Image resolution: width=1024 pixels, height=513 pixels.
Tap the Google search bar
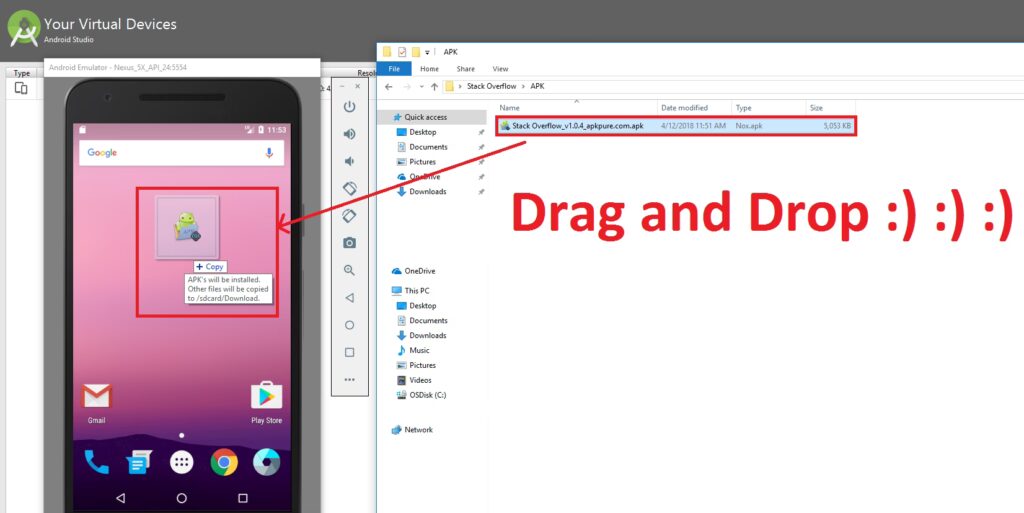pyautogui.click(x=170, y=153)
